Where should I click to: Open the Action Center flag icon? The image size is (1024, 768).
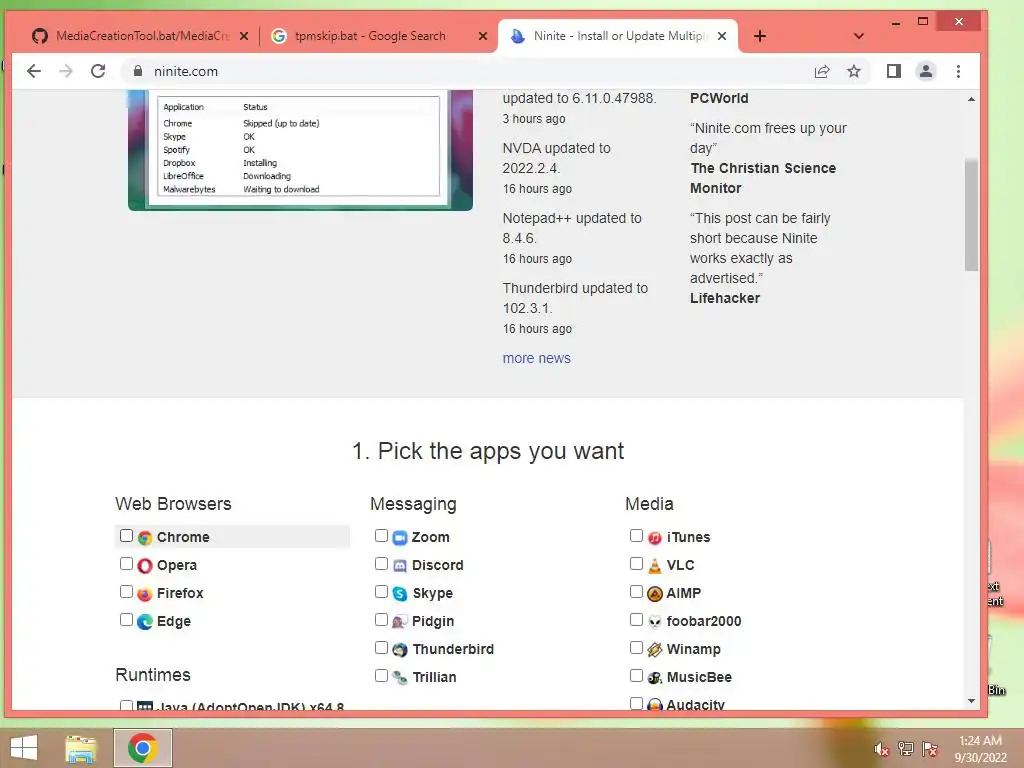930,748
